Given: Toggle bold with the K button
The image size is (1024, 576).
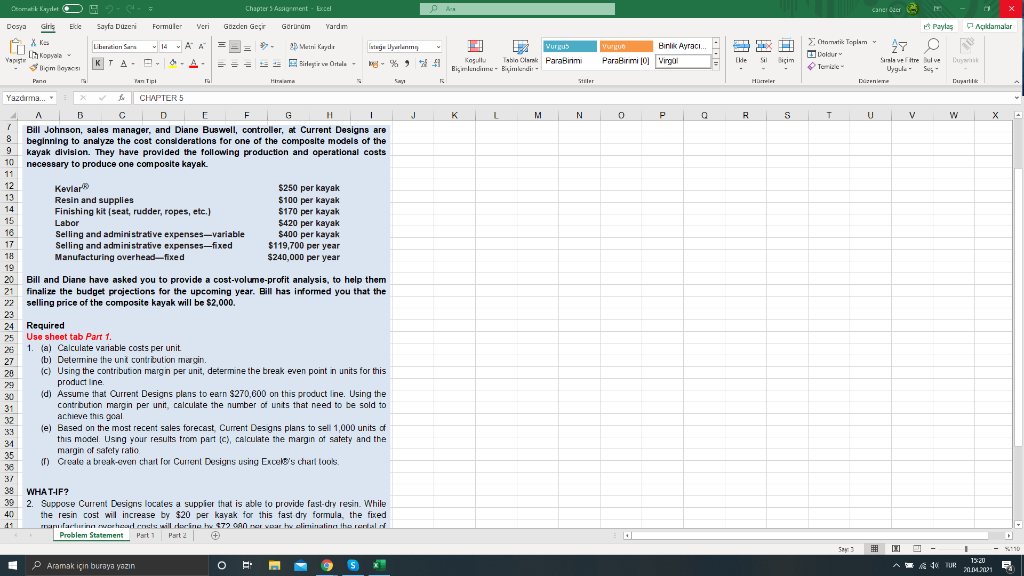Looking at the screenshot, I should tap(99, 63).
